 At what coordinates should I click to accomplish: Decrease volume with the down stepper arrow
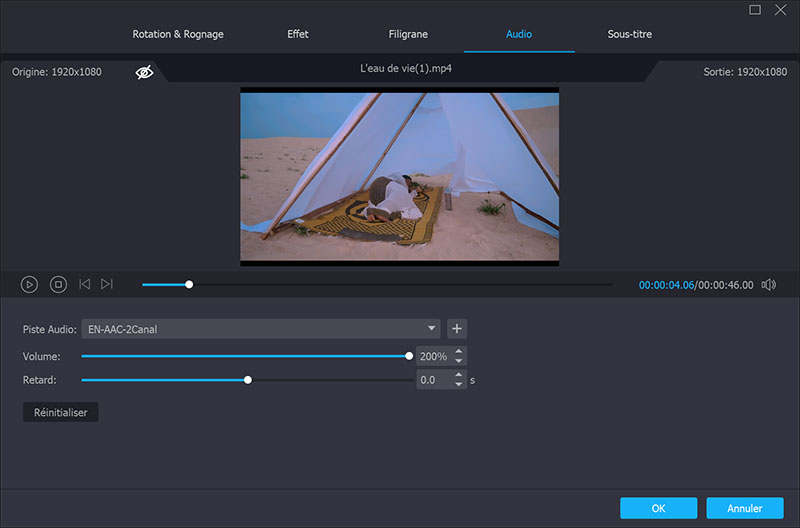pyautogui.click(x=458, y=361)
